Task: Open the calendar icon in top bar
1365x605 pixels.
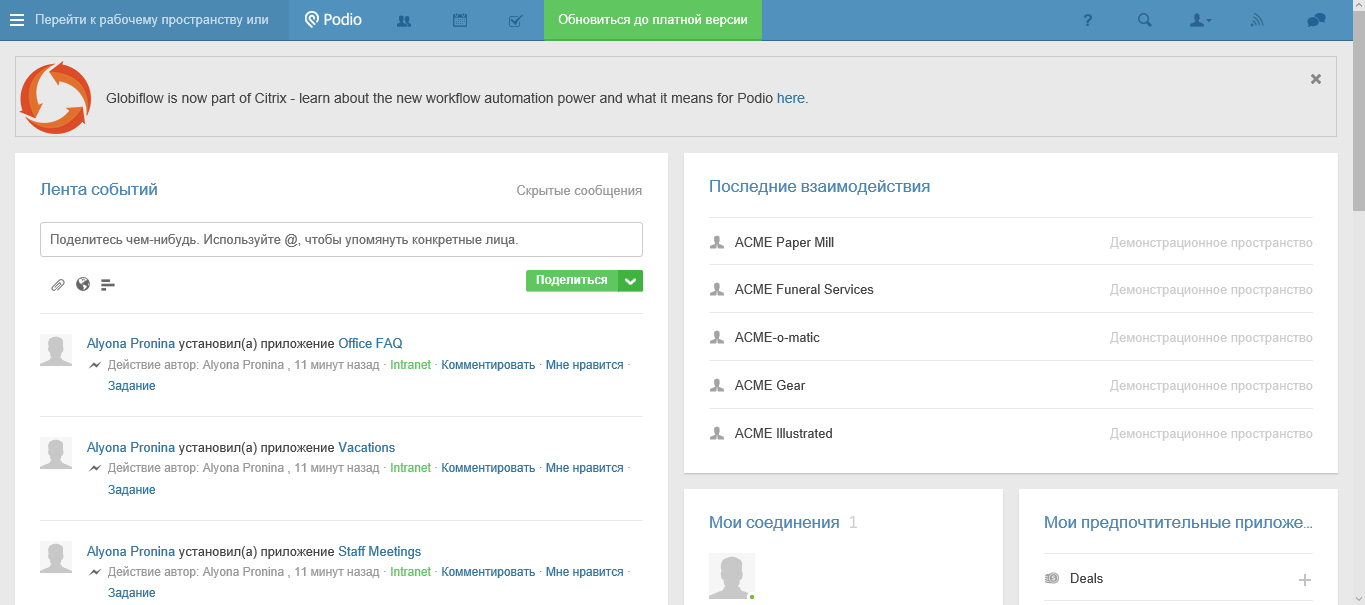Action: coord(460,20)
